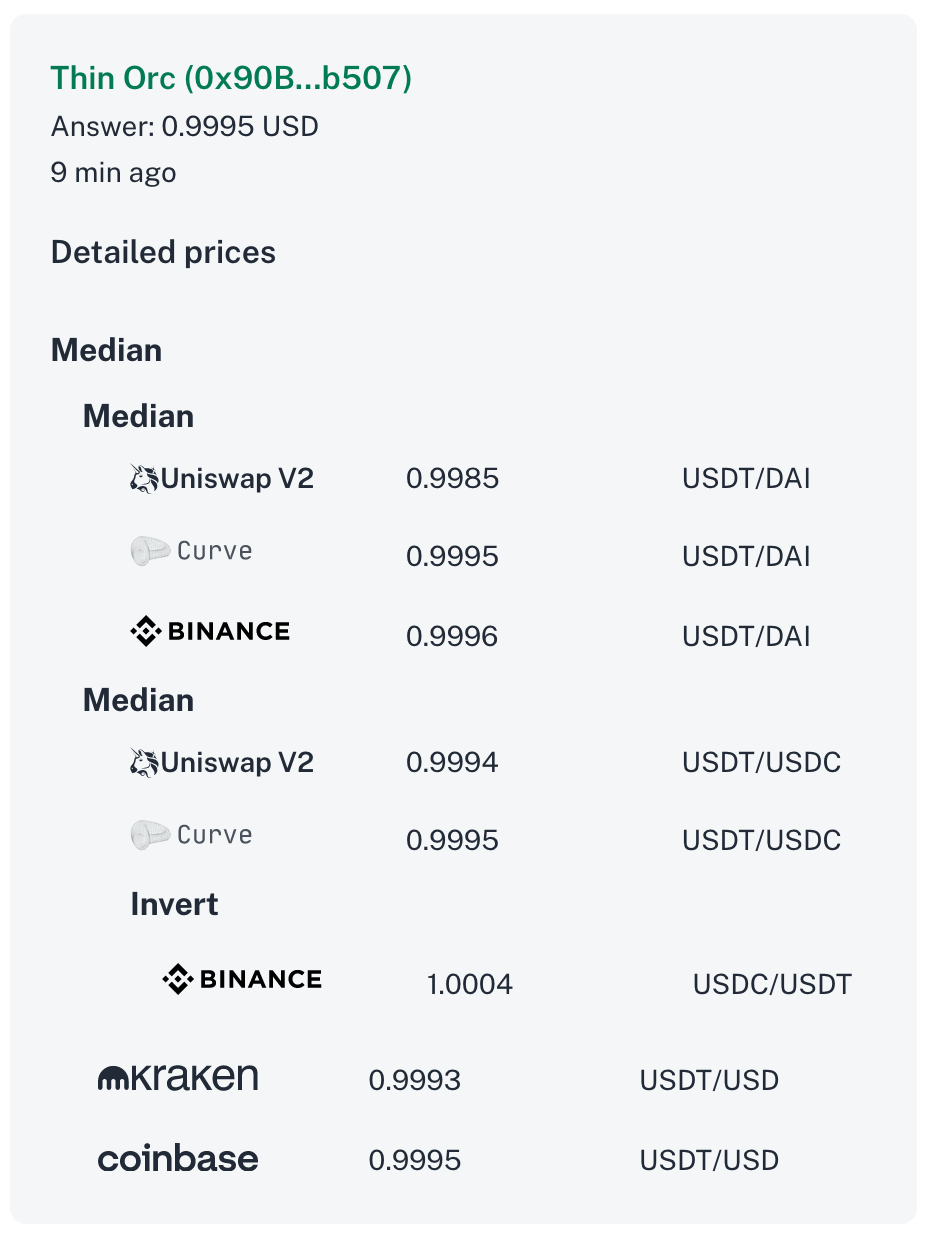The width and height of the screenshot is (930, 1242).
Task: Click the Coinbase logo
Action: (178, 1159)
